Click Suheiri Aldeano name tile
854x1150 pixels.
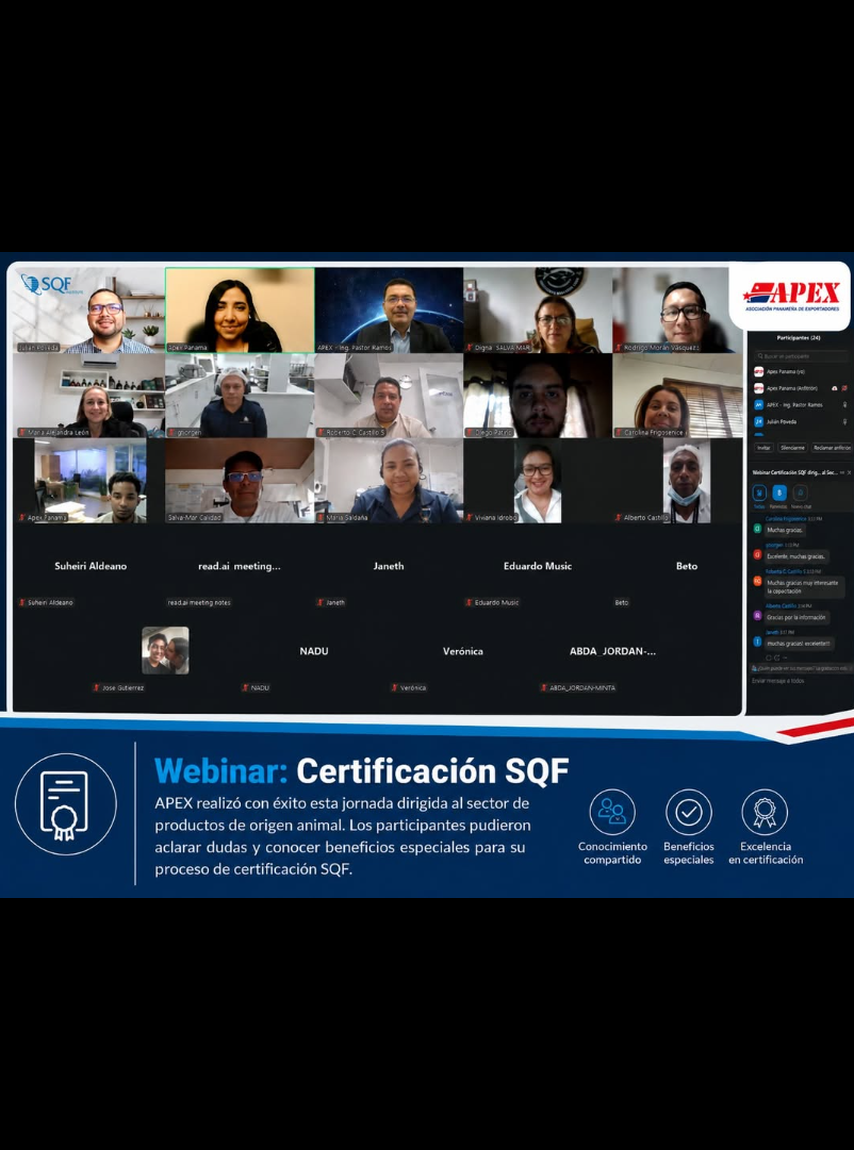tap(90, 566)
